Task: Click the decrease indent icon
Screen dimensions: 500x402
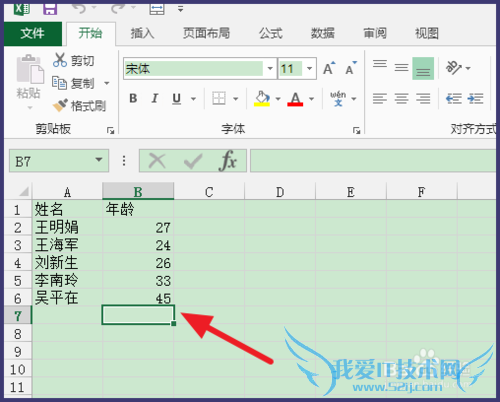Action: [454, 98]
